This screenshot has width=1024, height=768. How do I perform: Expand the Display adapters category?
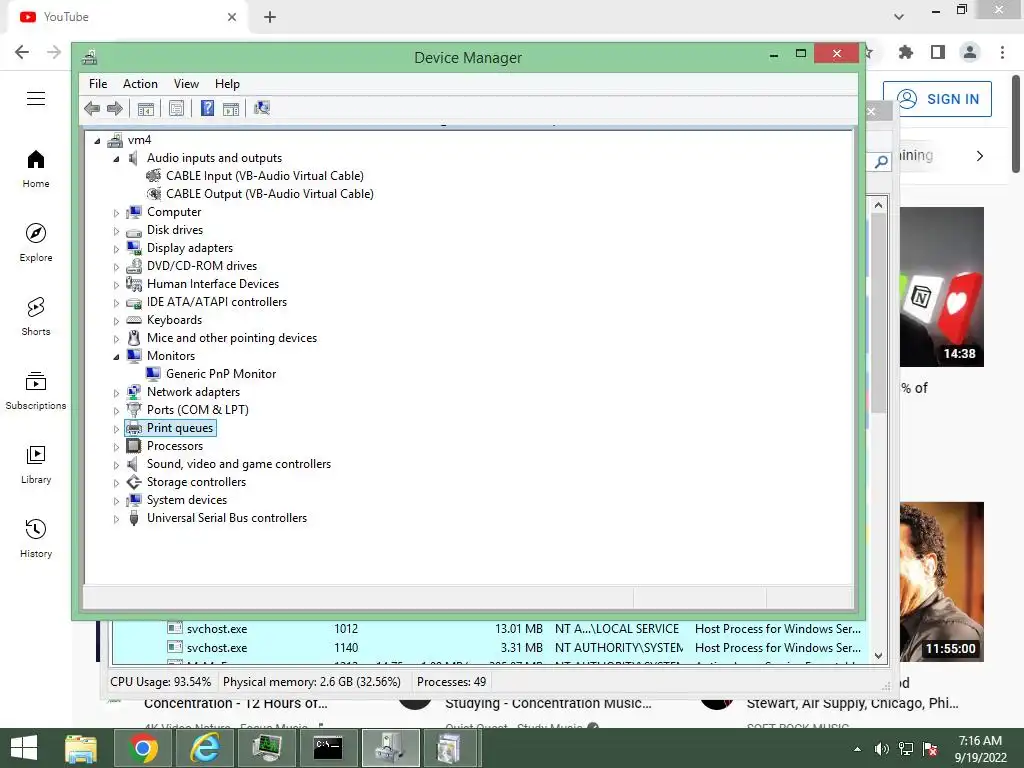pyautogui.click(x=116, y=249)
